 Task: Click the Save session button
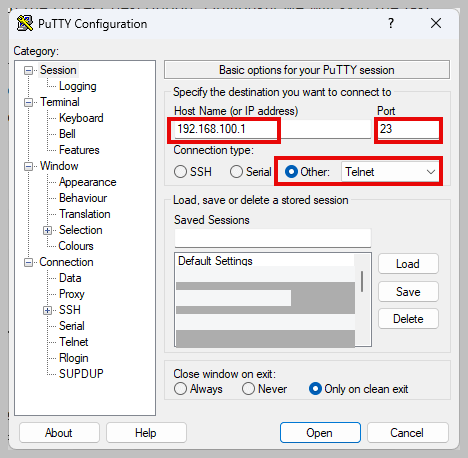pyautogui.click(x=408, y=292)
